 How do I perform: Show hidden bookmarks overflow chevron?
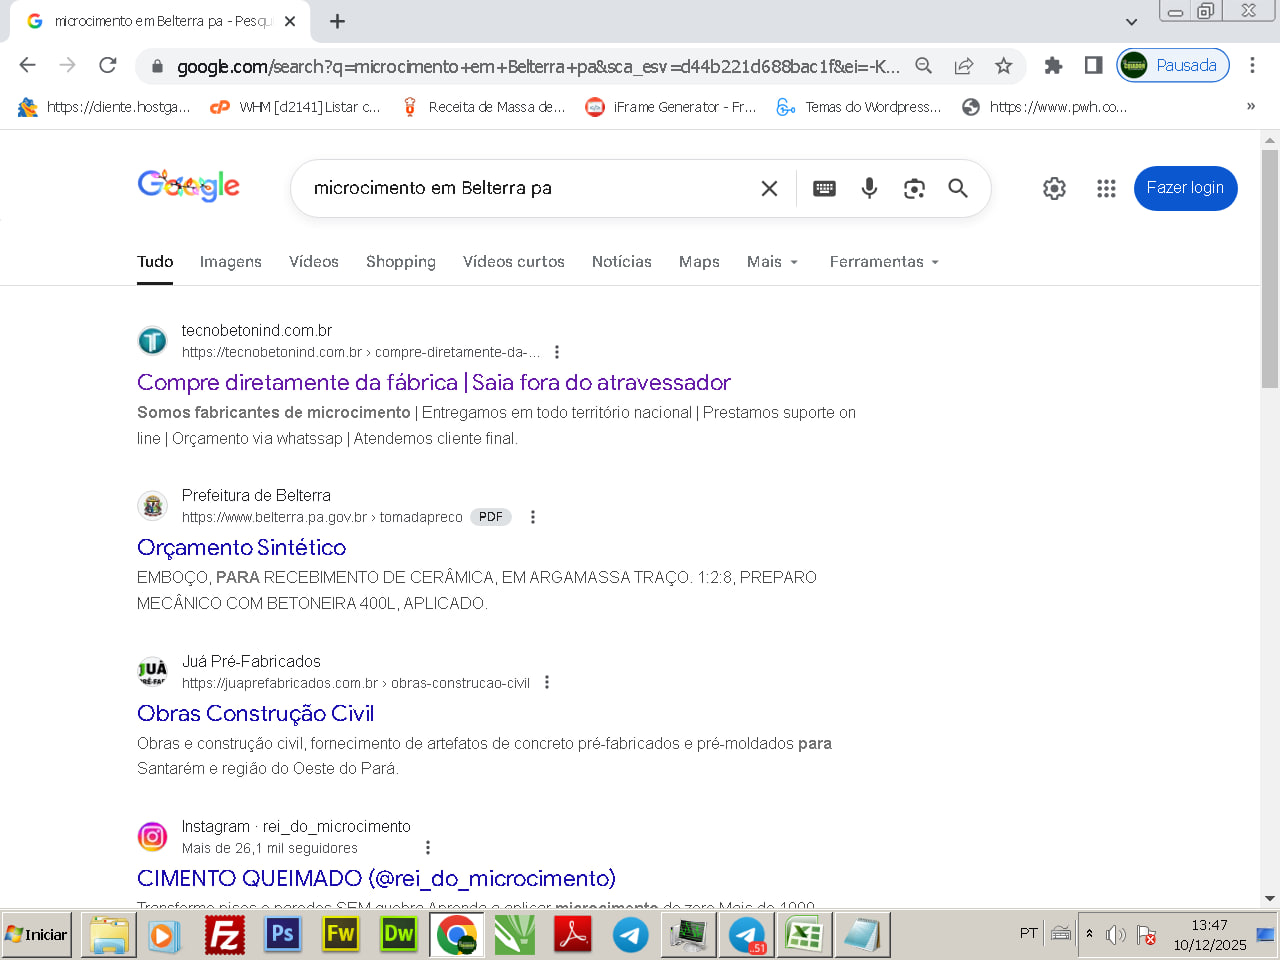click(1250, 106)
